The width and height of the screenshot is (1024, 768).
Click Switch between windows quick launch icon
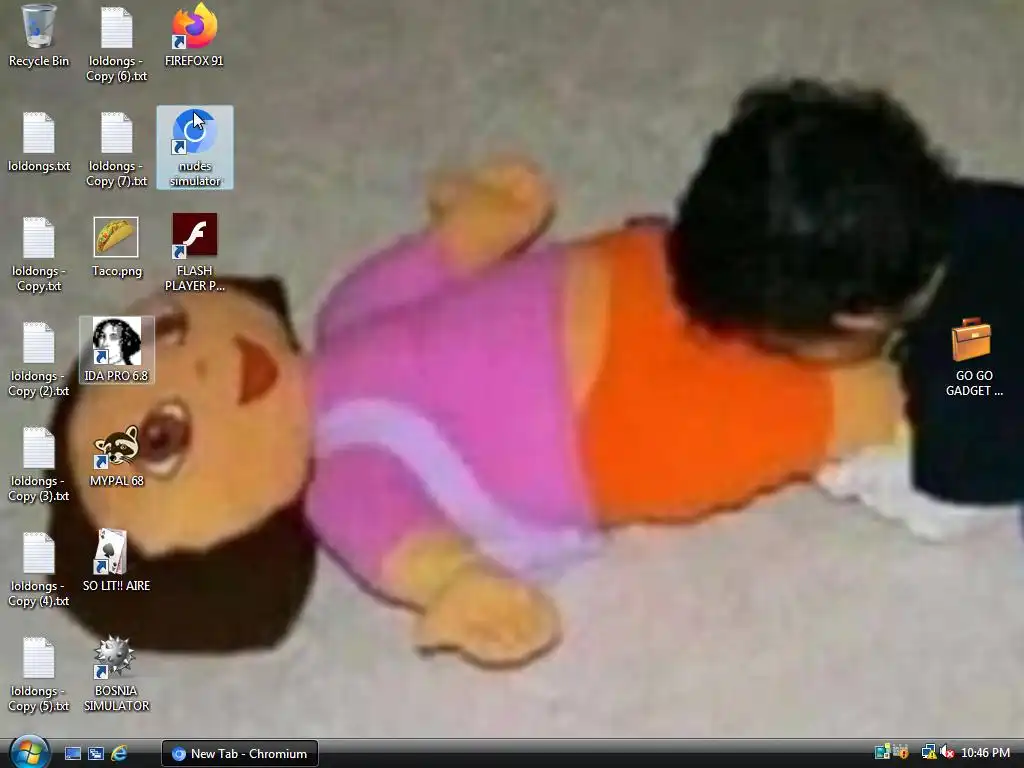96,754
